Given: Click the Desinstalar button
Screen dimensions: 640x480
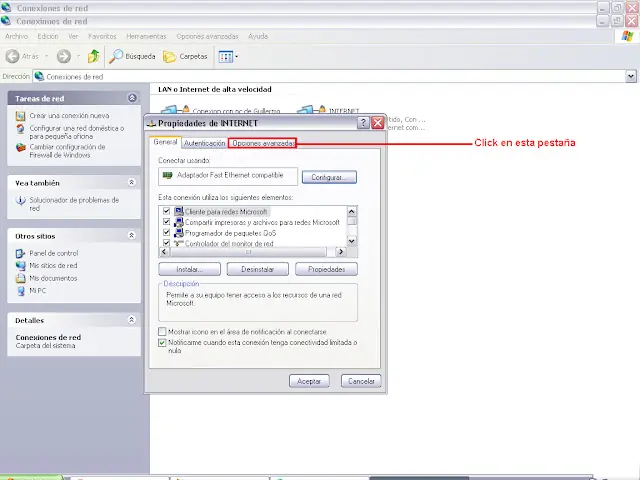Looking at the screenshot, I should point(258,269).
